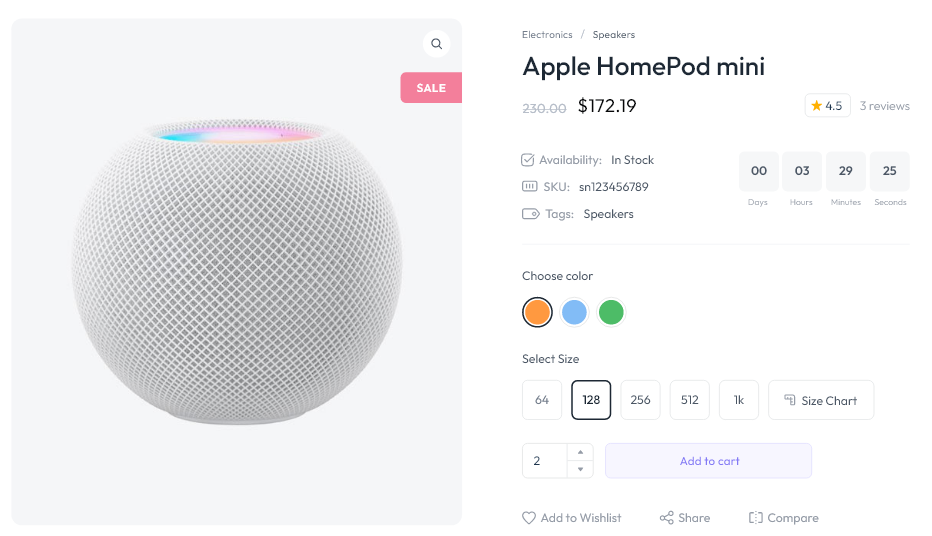Click the Share icon
932x536 pixels.
click(x=667, y=518)
